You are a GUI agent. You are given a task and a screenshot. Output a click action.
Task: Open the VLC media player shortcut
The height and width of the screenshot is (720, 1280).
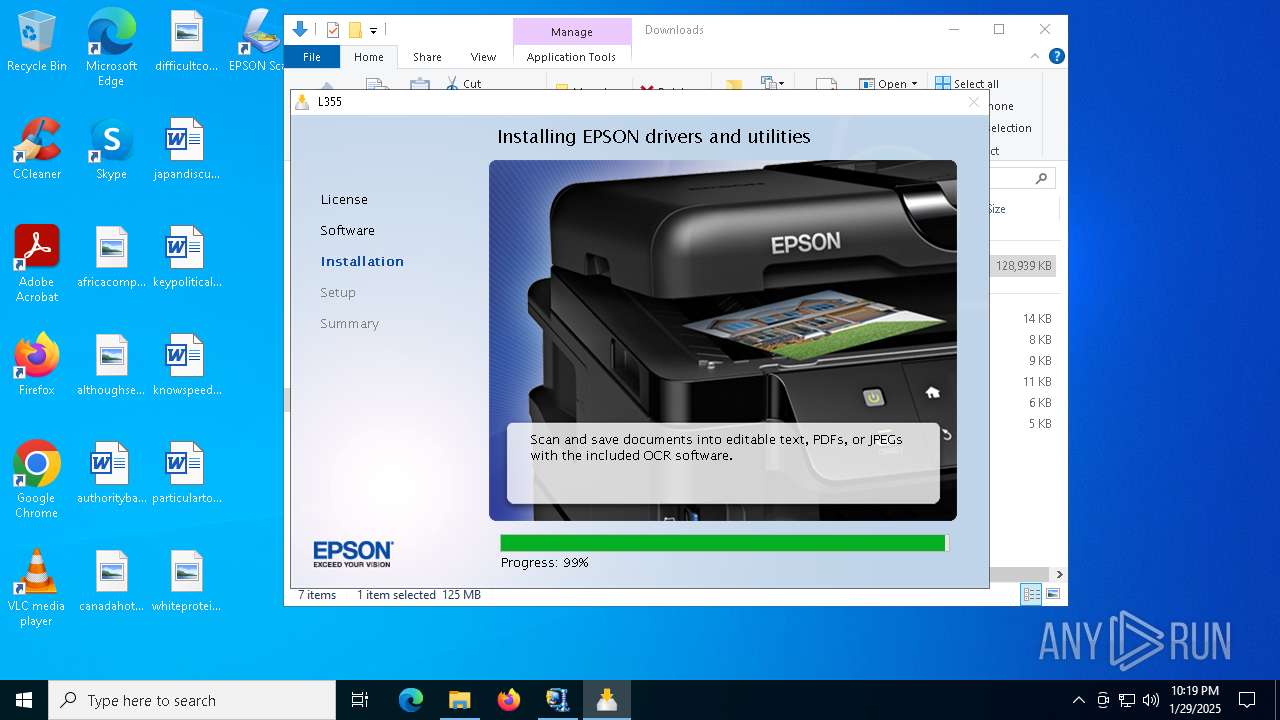point(37,588)
